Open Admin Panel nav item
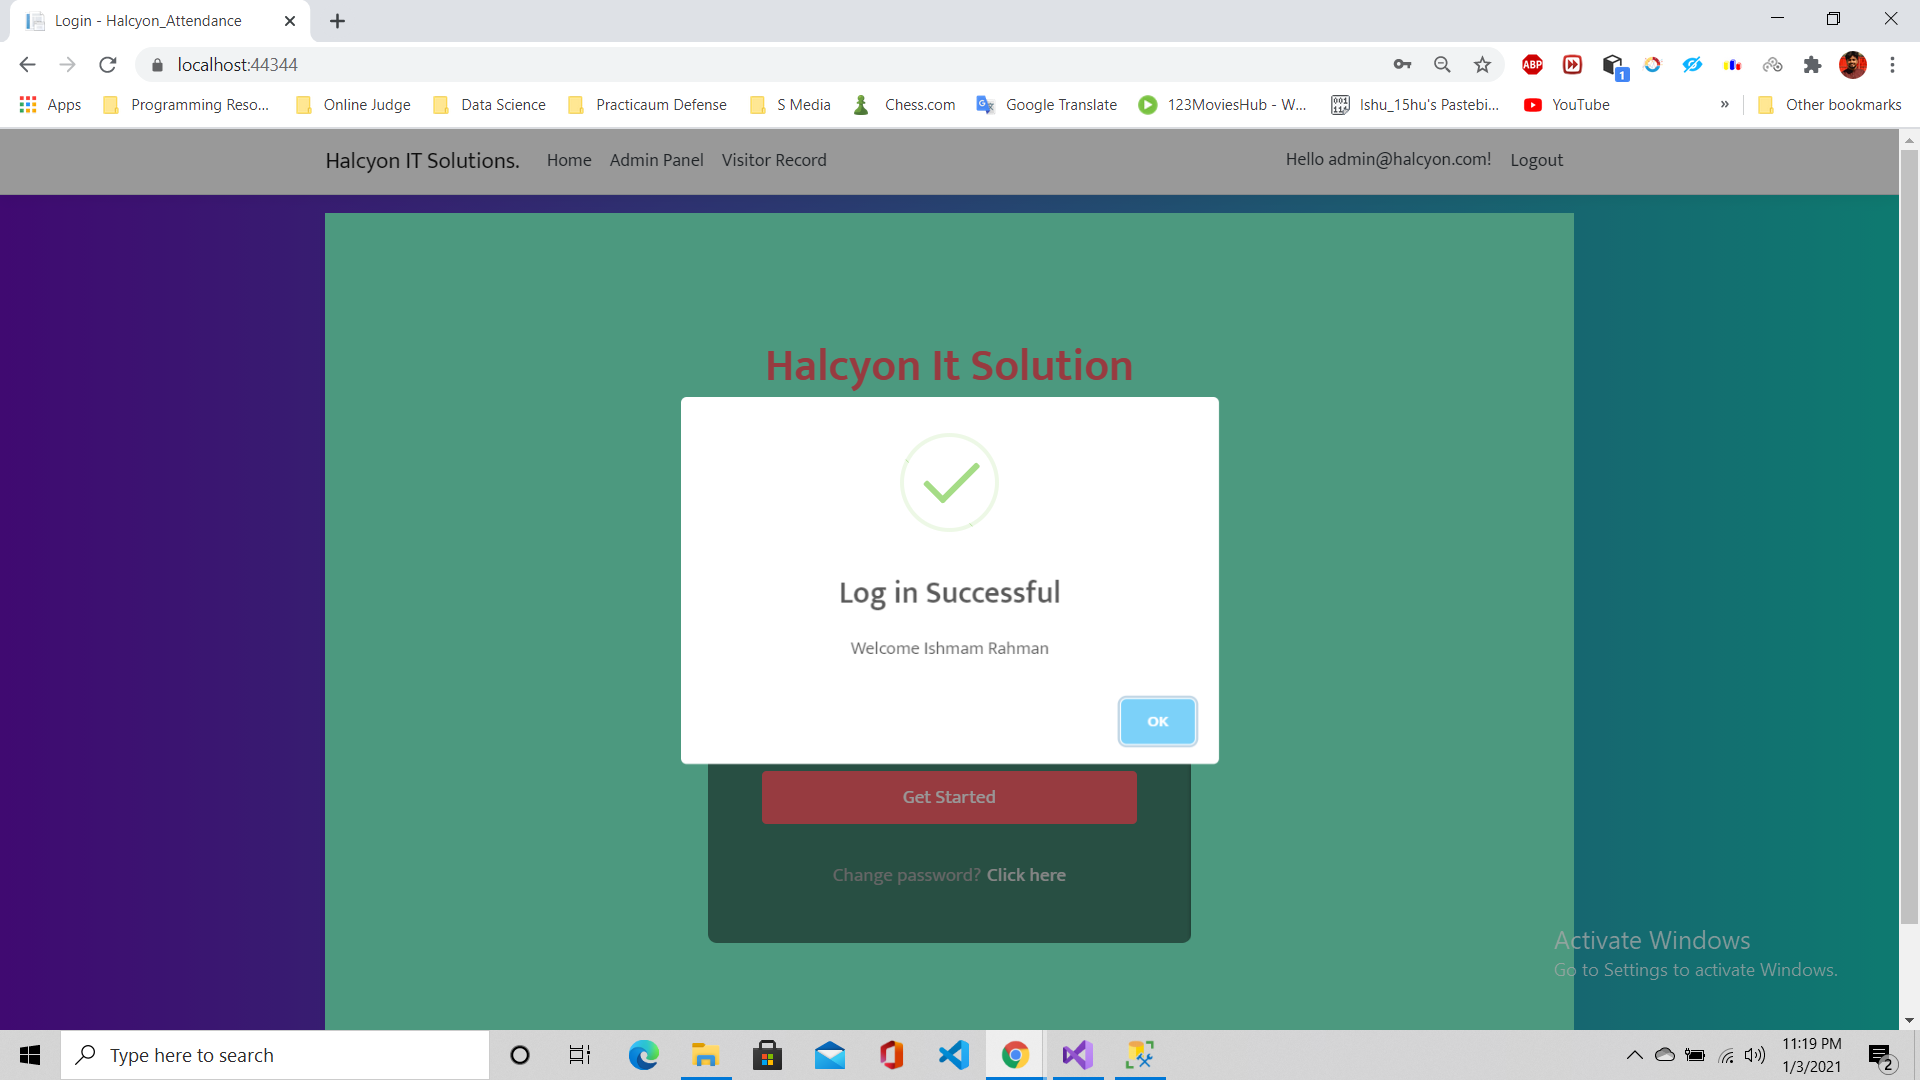 coord(656,160)
